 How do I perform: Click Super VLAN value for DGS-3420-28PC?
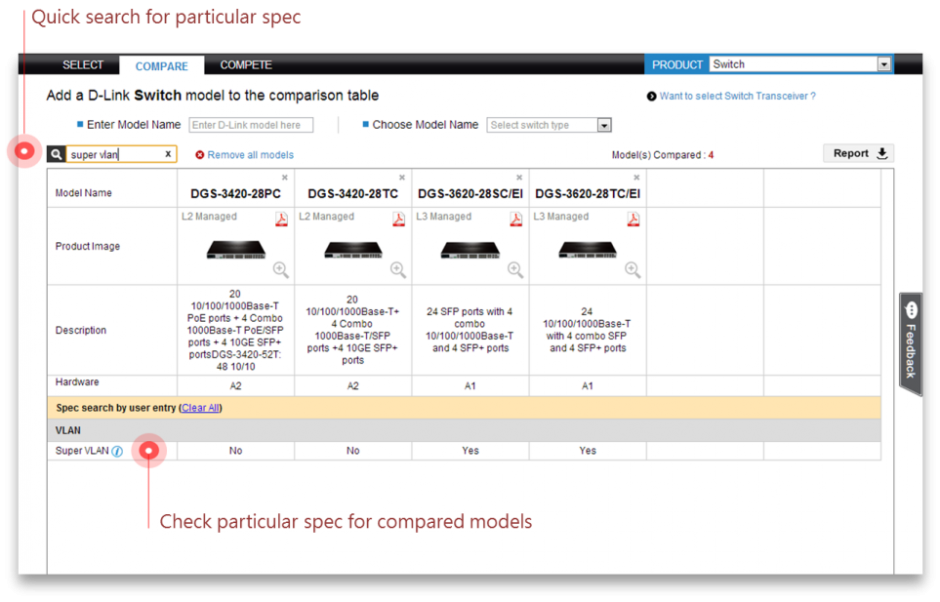pos(236,451)
